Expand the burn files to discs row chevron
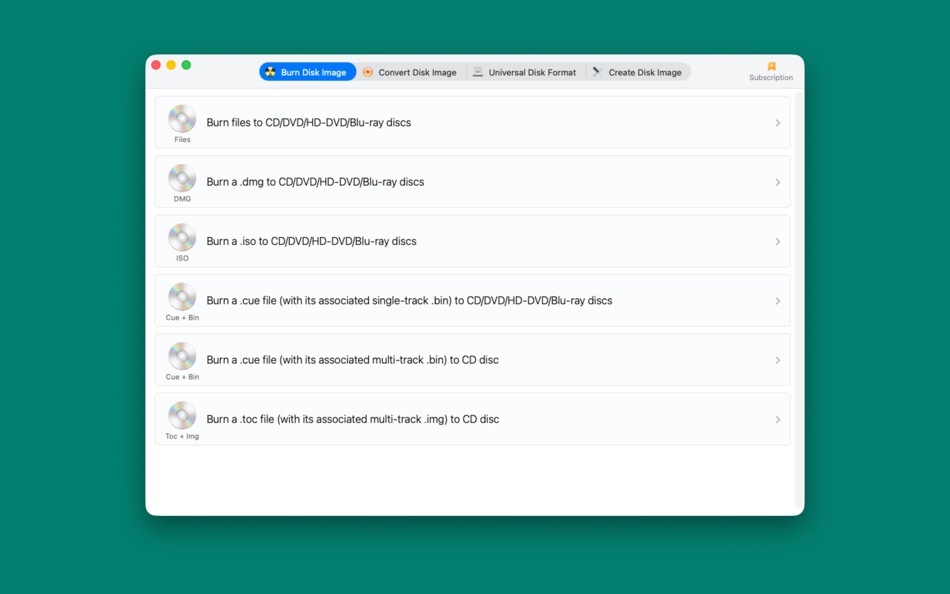 click(x=778, y=122)
